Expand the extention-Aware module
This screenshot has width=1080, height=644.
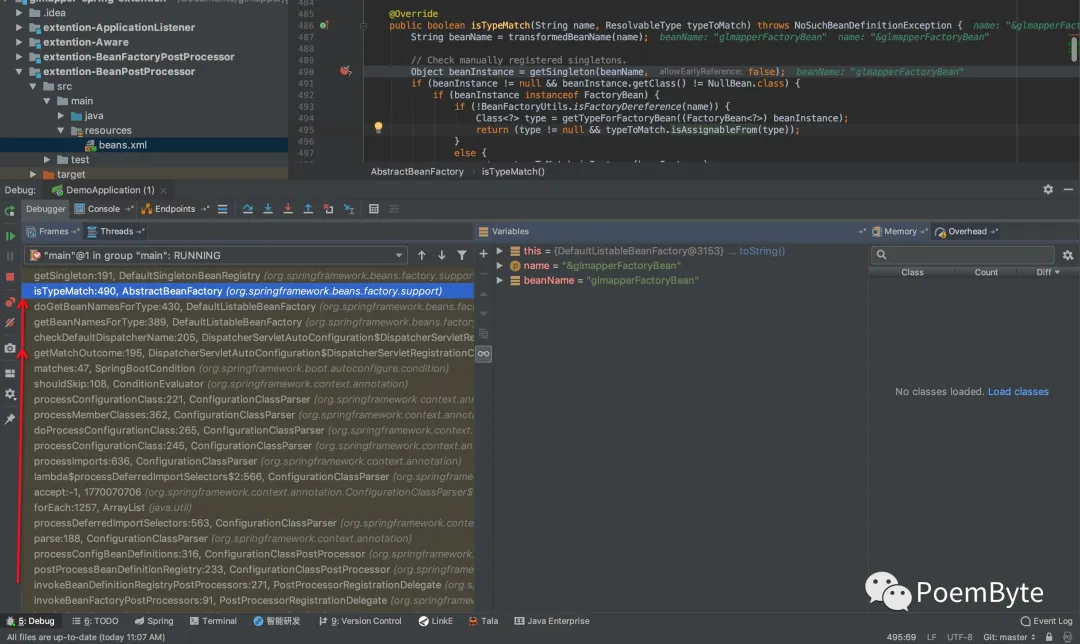click(x=19, y=42)
